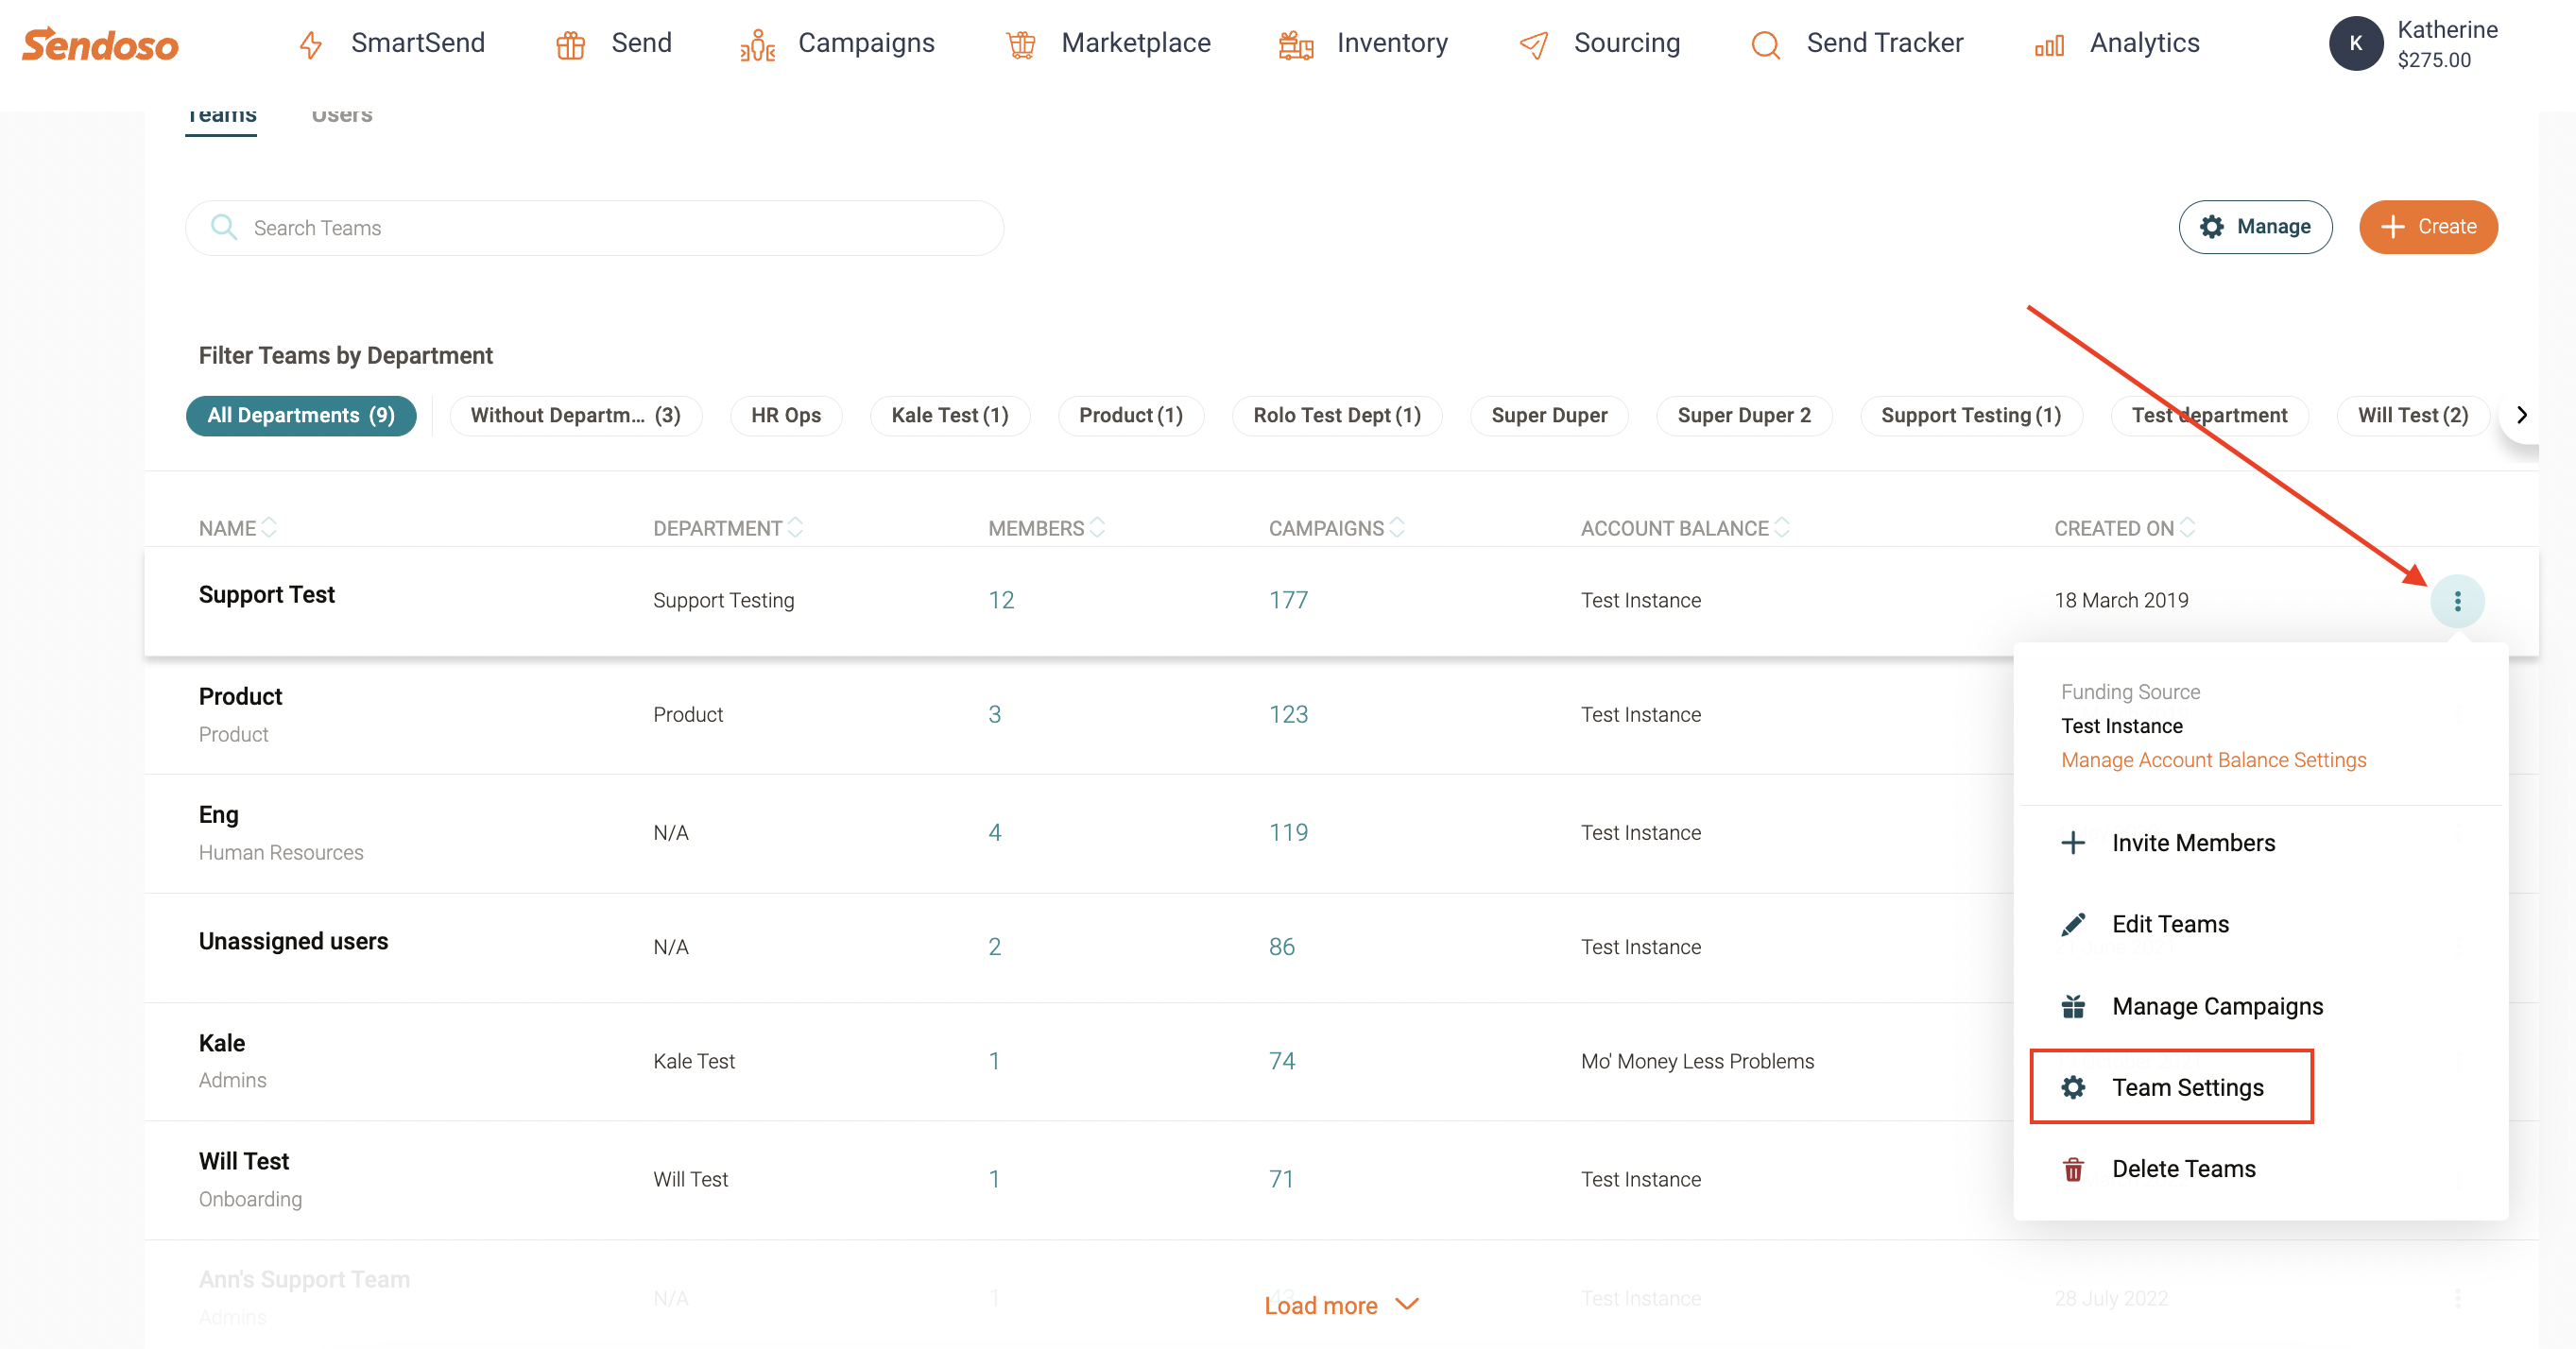Expand list with Load more
This screenshot has width=2576, height=1349.
[x=1342, y=1305]
